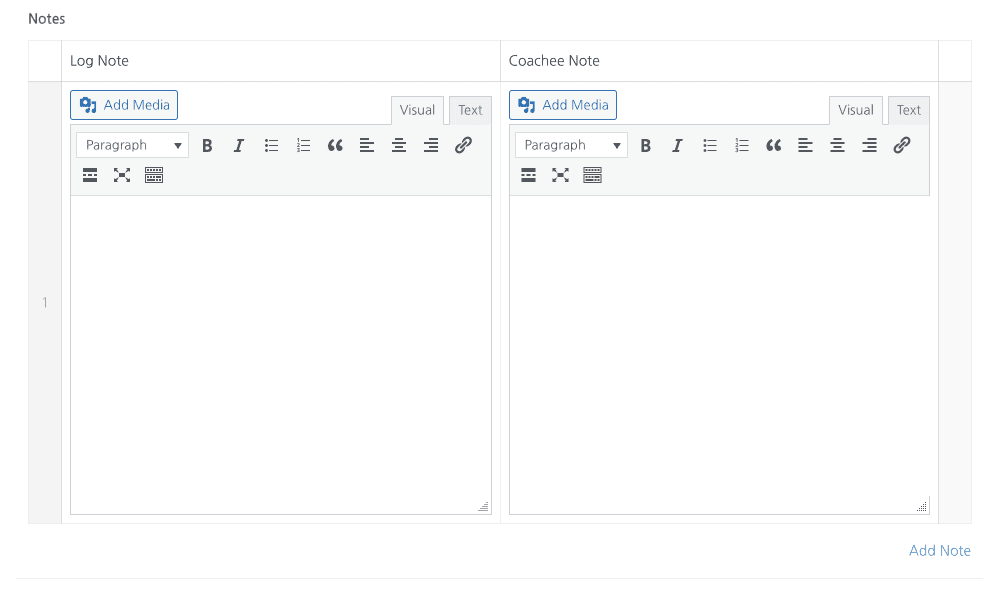Insert link in Coachee Note editor
This screenshot has width=1000, height=590.
click(901, 145)
